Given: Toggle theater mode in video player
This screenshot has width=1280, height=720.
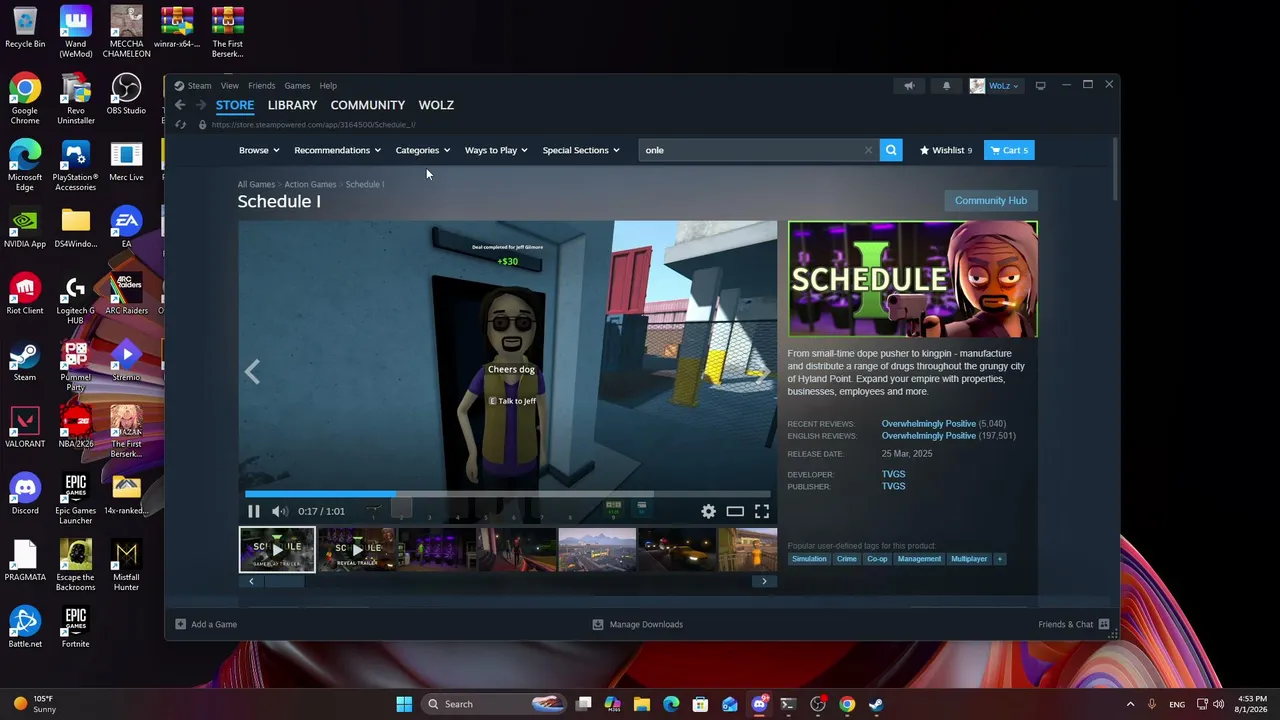Looking at the screenshot, I should 735,511.
